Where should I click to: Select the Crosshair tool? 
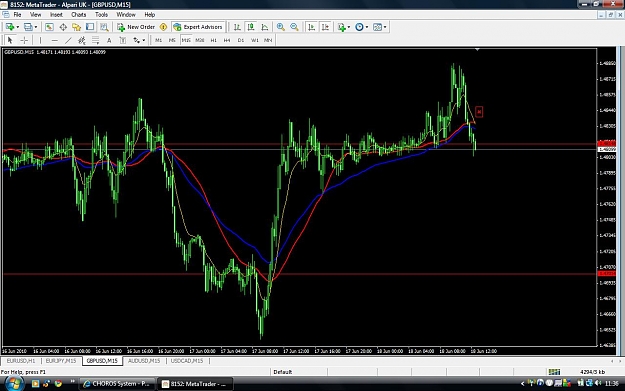[24, 40]
